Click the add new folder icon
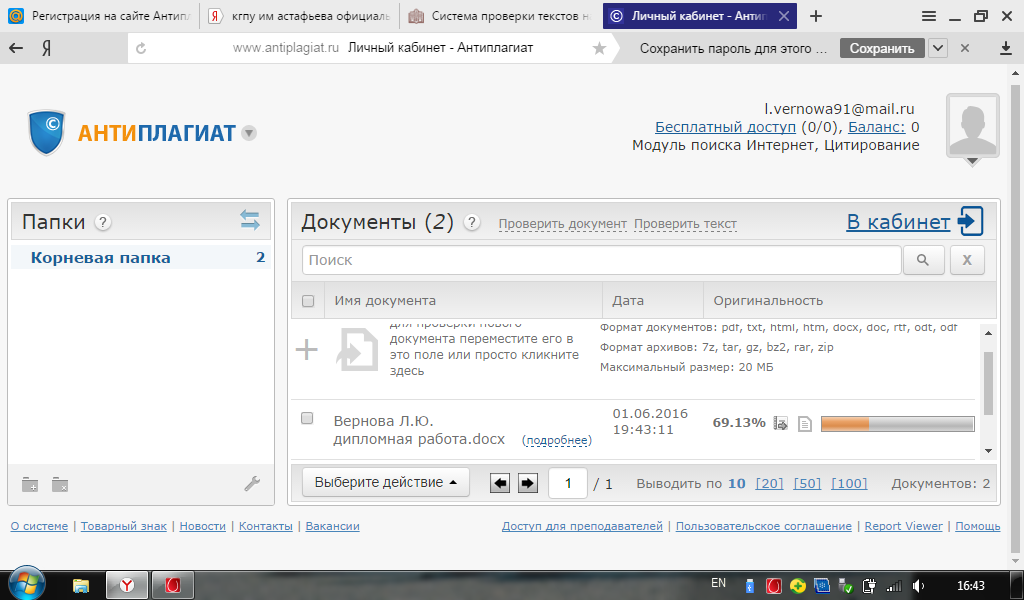The width and height of the screenshot is (1024, 600). click(30, 485)
